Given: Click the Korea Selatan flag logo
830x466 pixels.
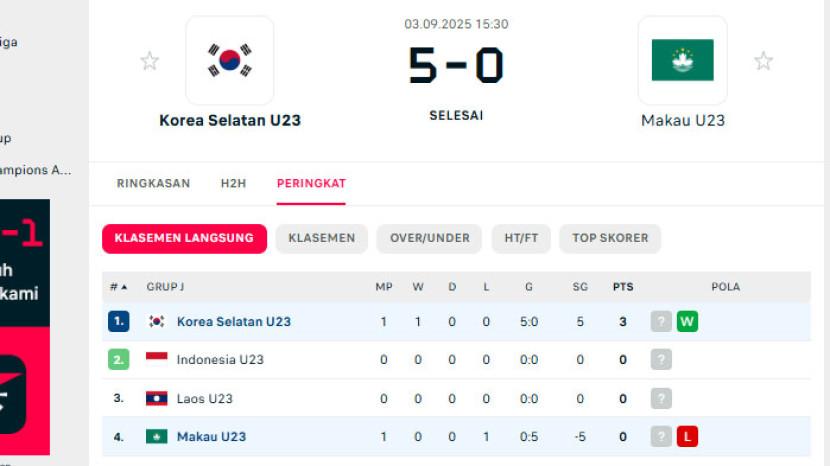Looking at the screenshot, I should coord(230,61).
